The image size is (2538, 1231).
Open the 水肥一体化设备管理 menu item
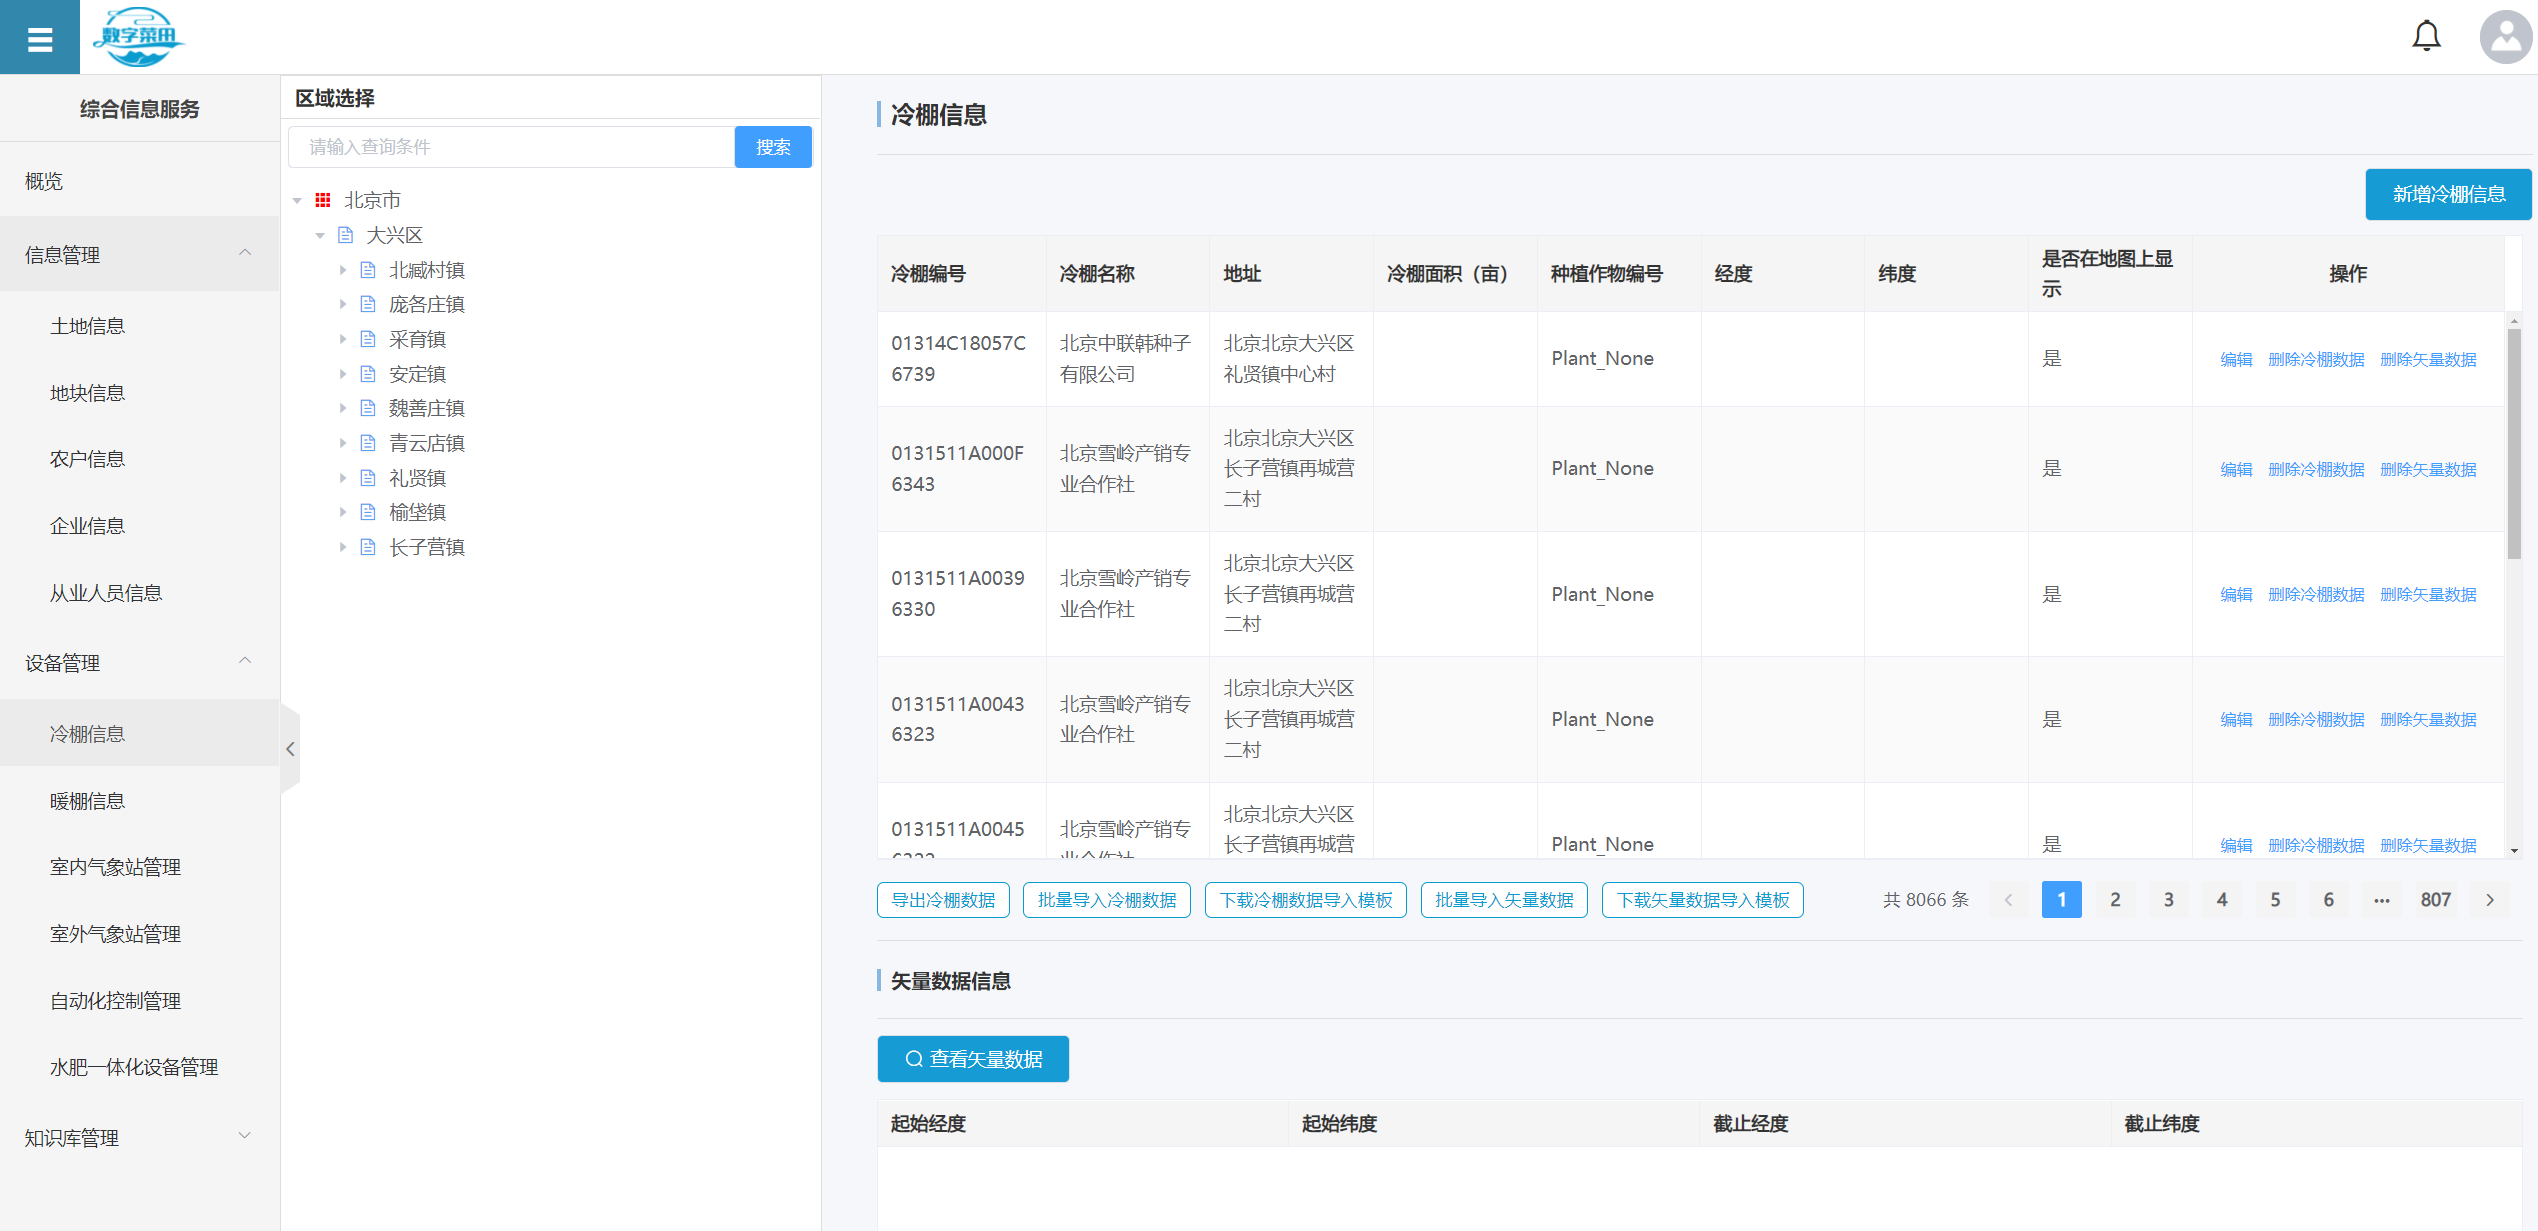(140, 1067)
